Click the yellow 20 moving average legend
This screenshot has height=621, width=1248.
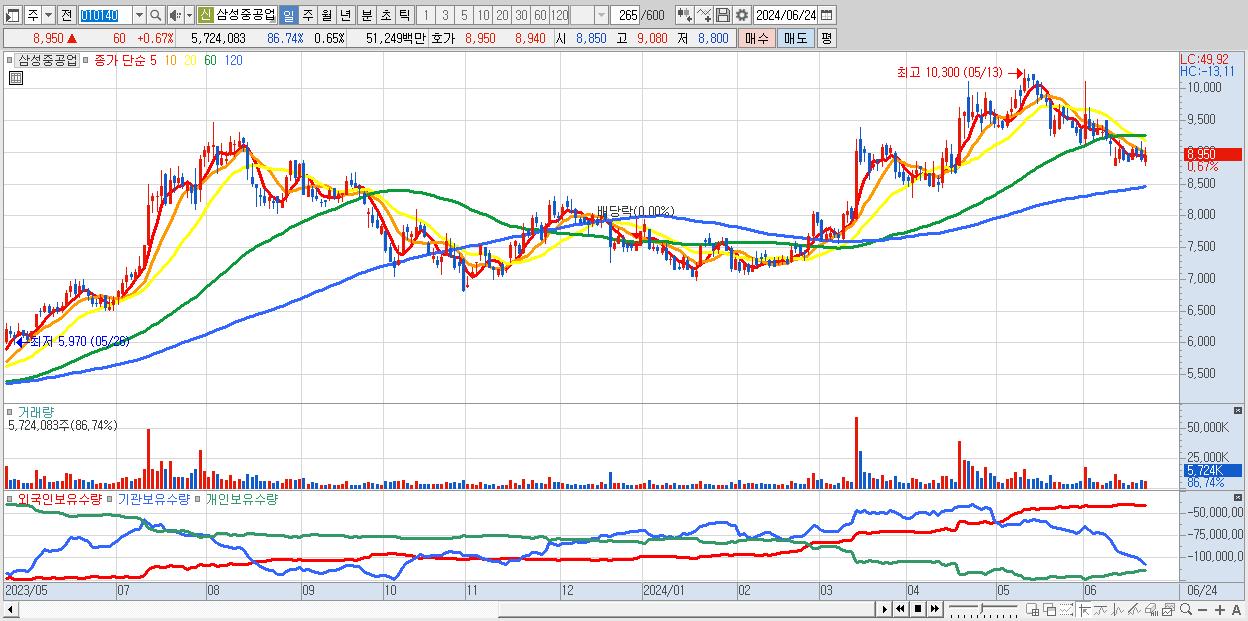click(190, 60)
